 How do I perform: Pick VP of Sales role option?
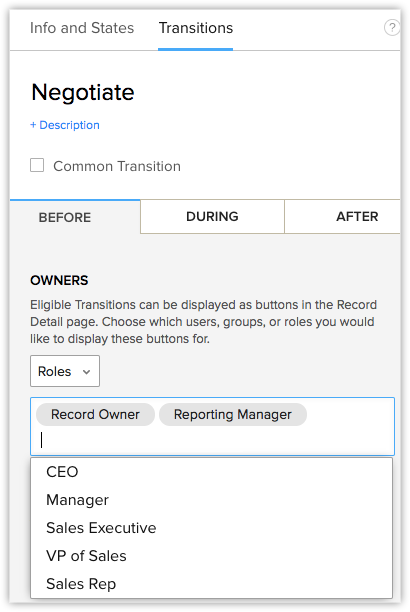(211, 556)
